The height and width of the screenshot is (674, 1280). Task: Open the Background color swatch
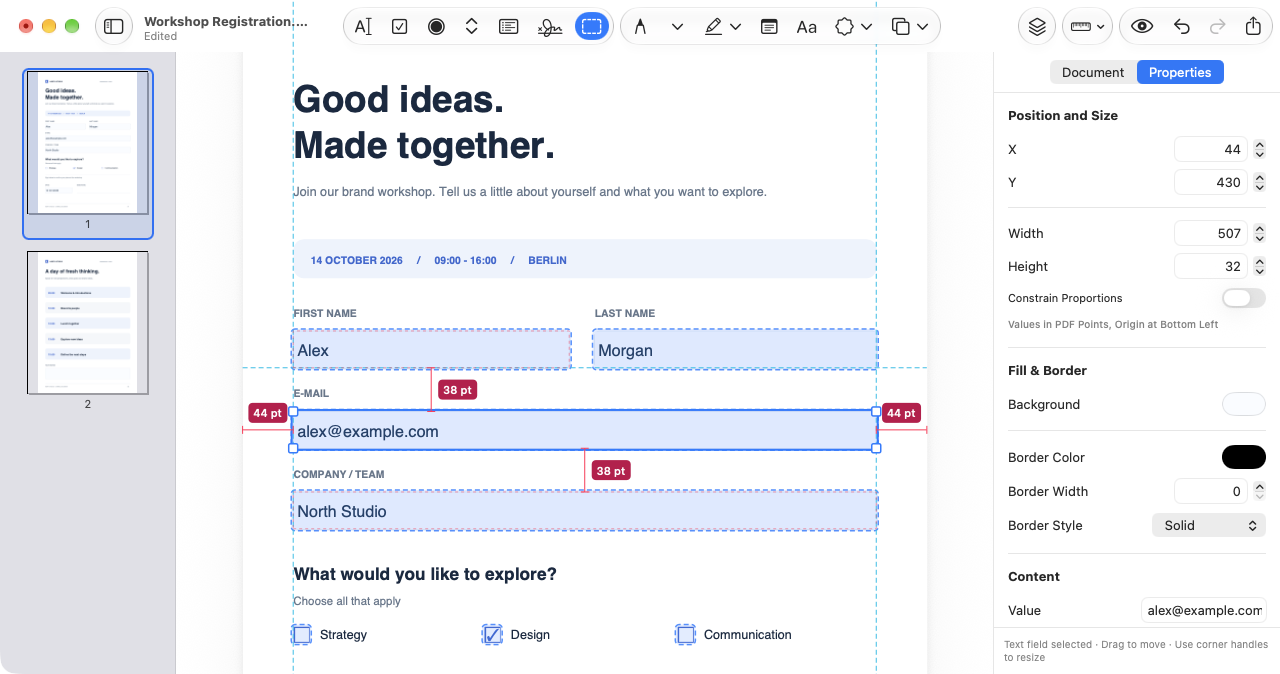click(1244, 404)
